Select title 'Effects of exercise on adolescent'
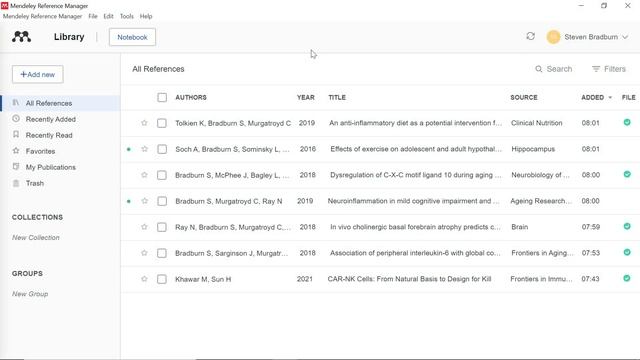Viewport: 640px width, 360px height. tap(416, 149)
